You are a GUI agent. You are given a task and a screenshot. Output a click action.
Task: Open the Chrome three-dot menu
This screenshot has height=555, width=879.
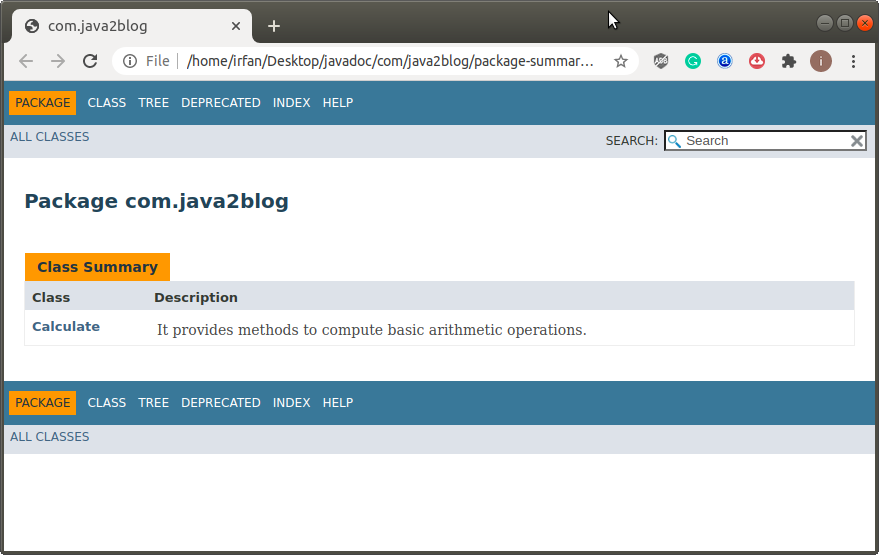853,61
